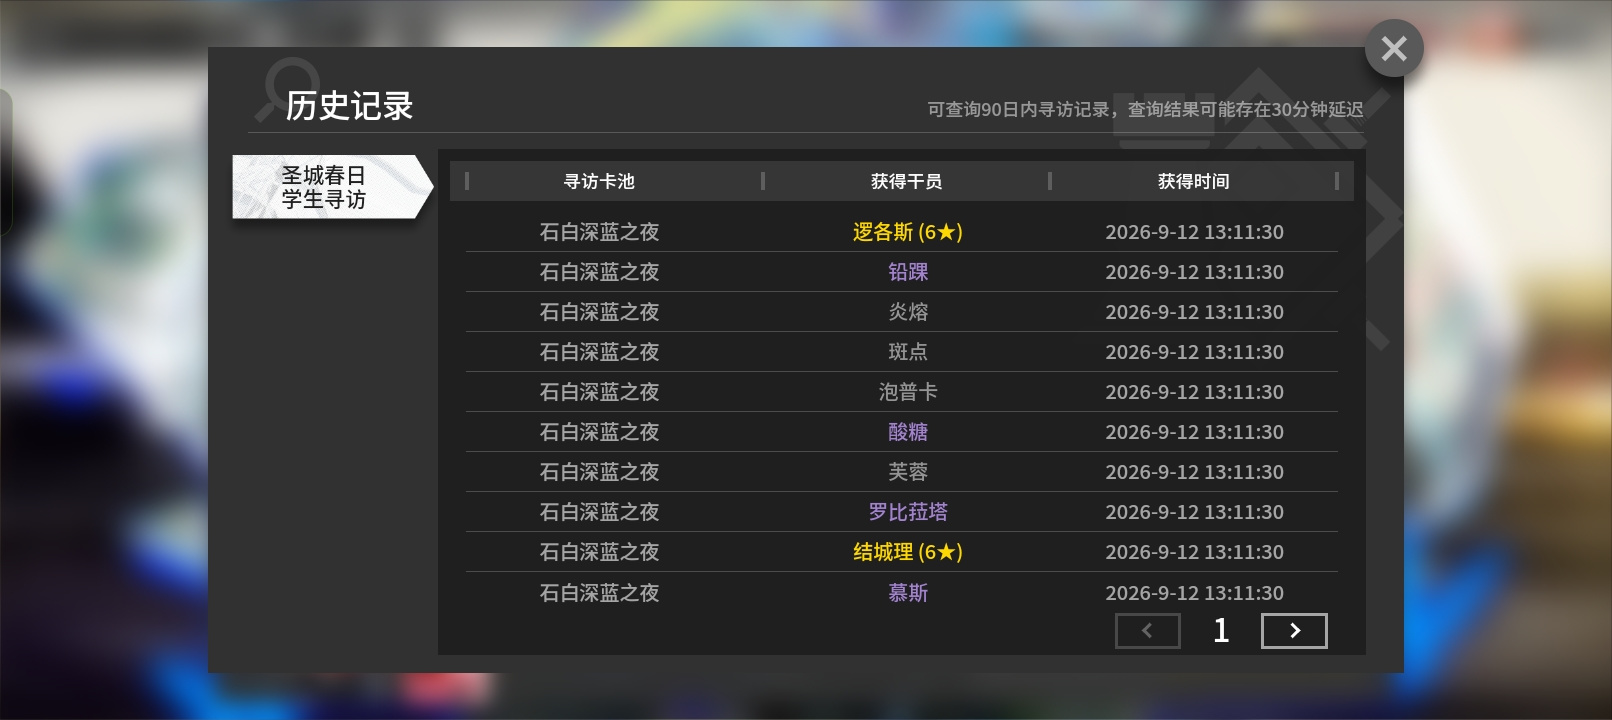
Task: Select operator 芙蓉 in the list
Action: 908,472
